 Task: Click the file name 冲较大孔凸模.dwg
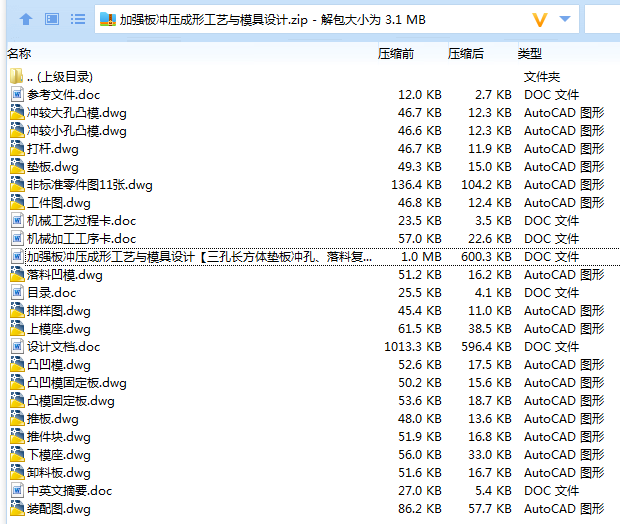point(77,113)
